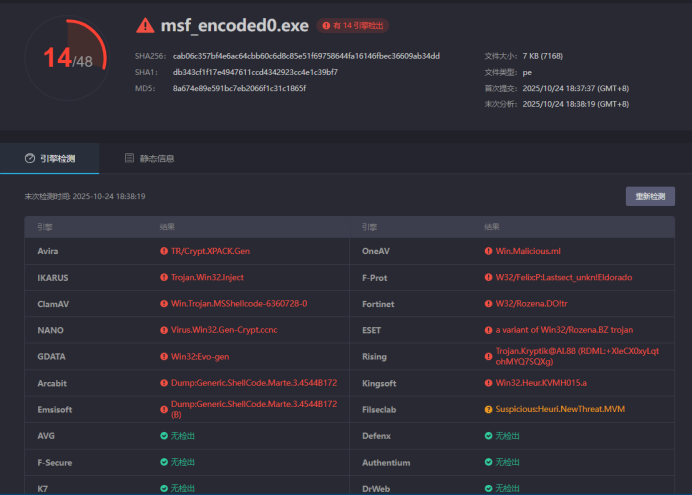Click the alert icon in the OneAV row
The width and height of the screenshot is (692, 495).
(488, 251)
